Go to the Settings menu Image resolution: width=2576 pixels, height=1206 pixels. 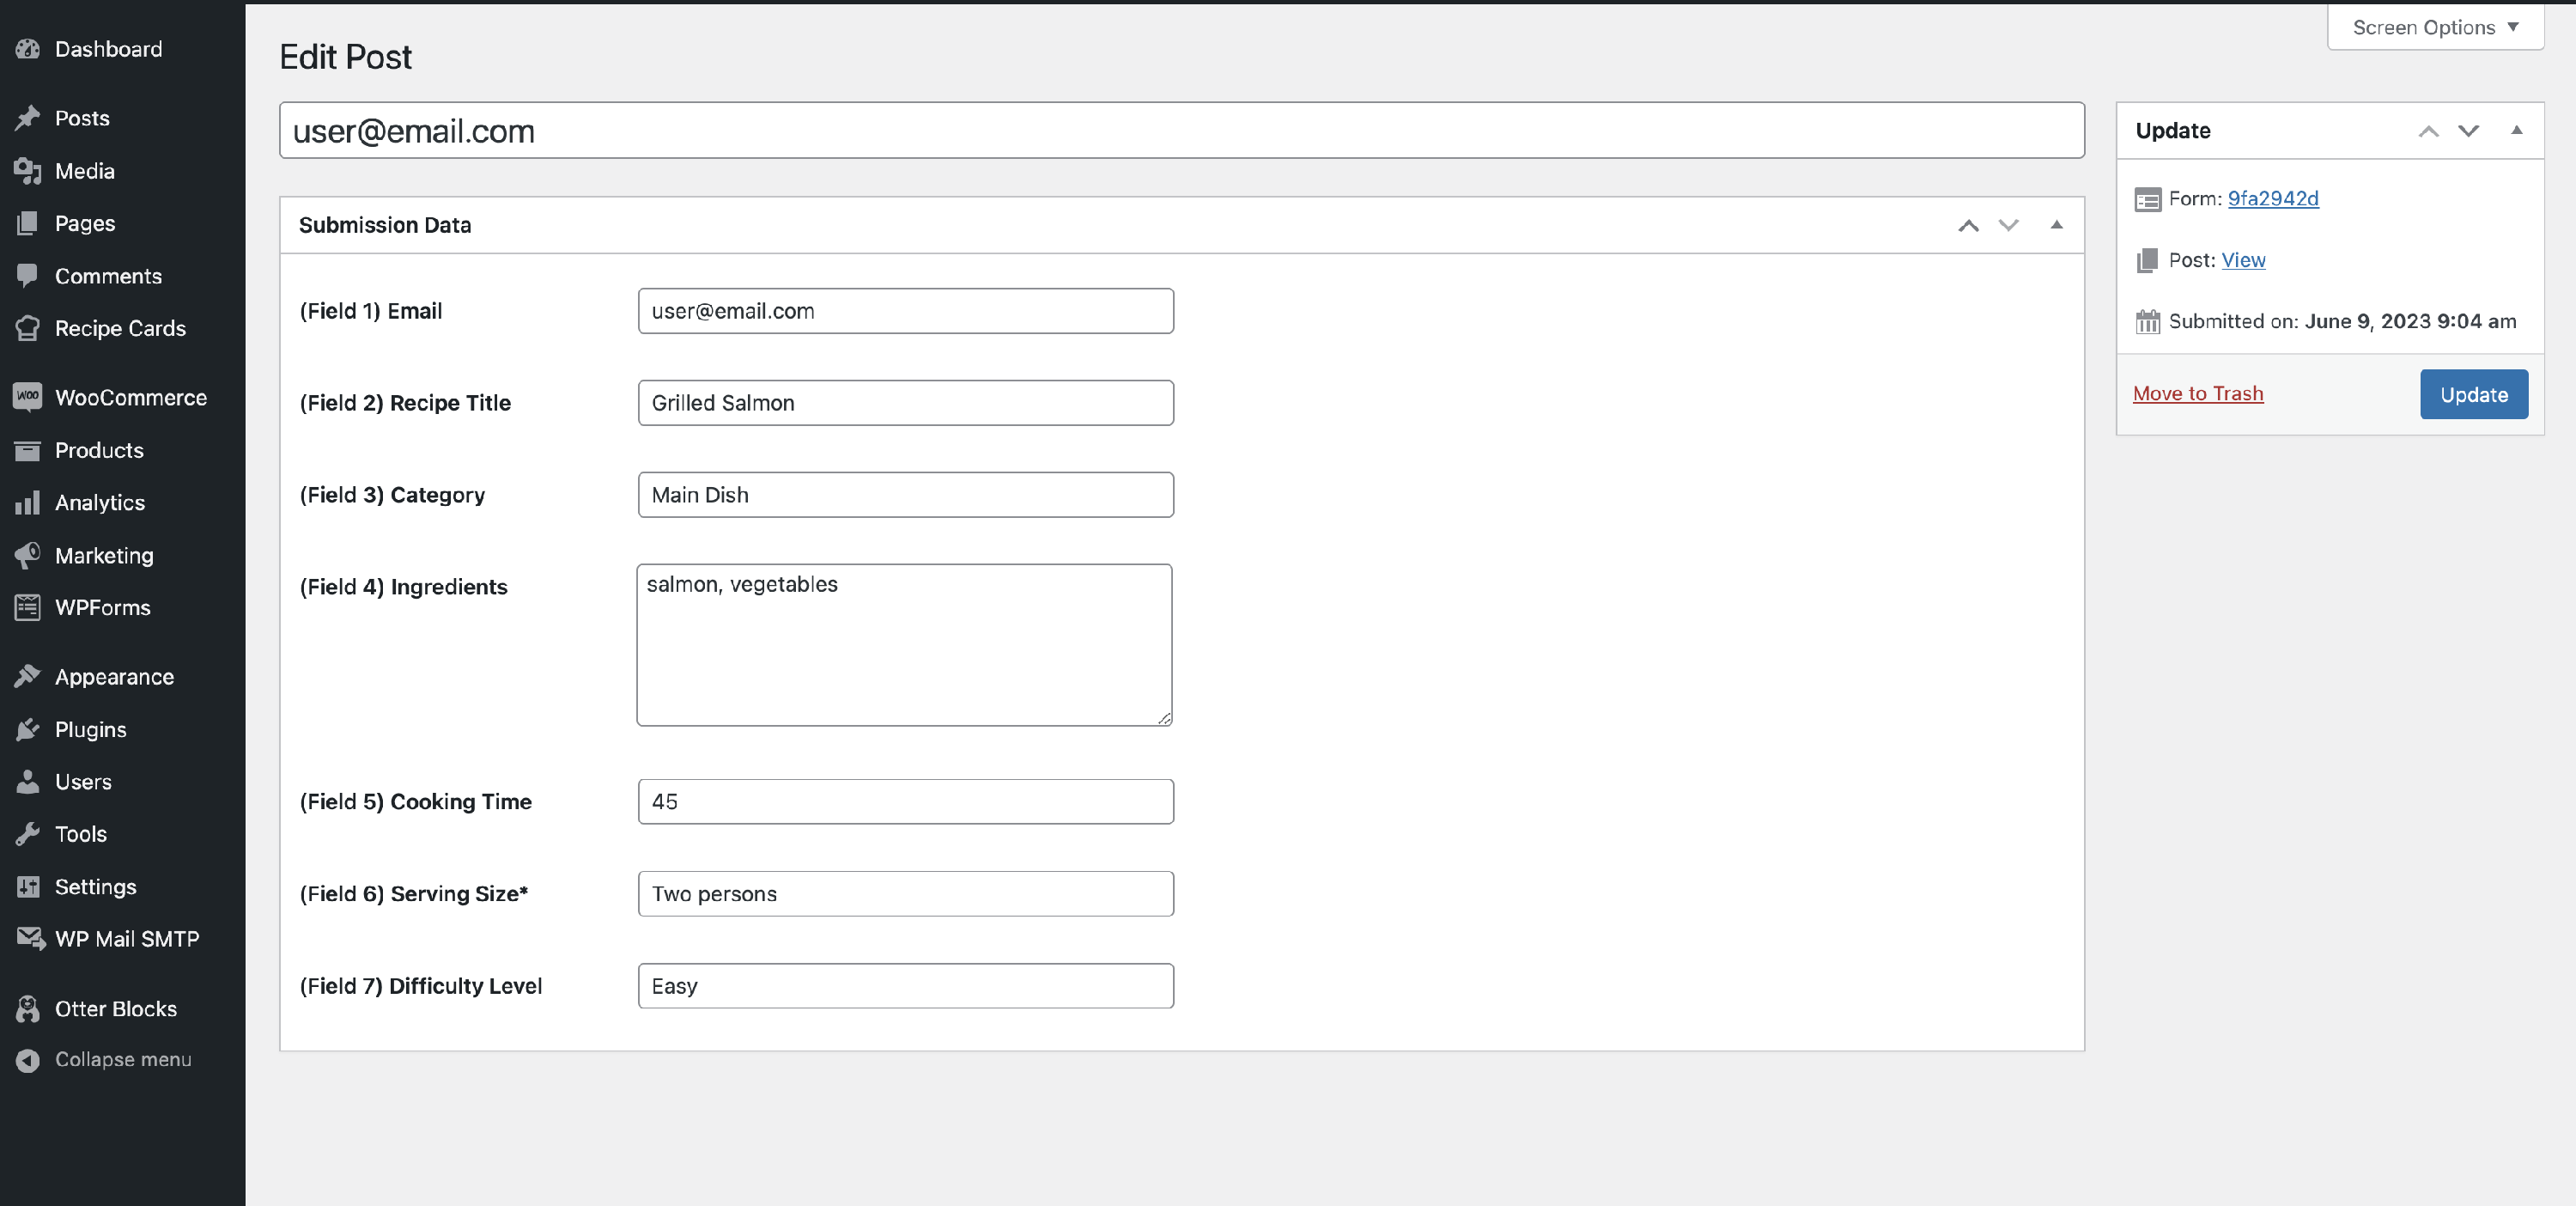pos(95,886)
